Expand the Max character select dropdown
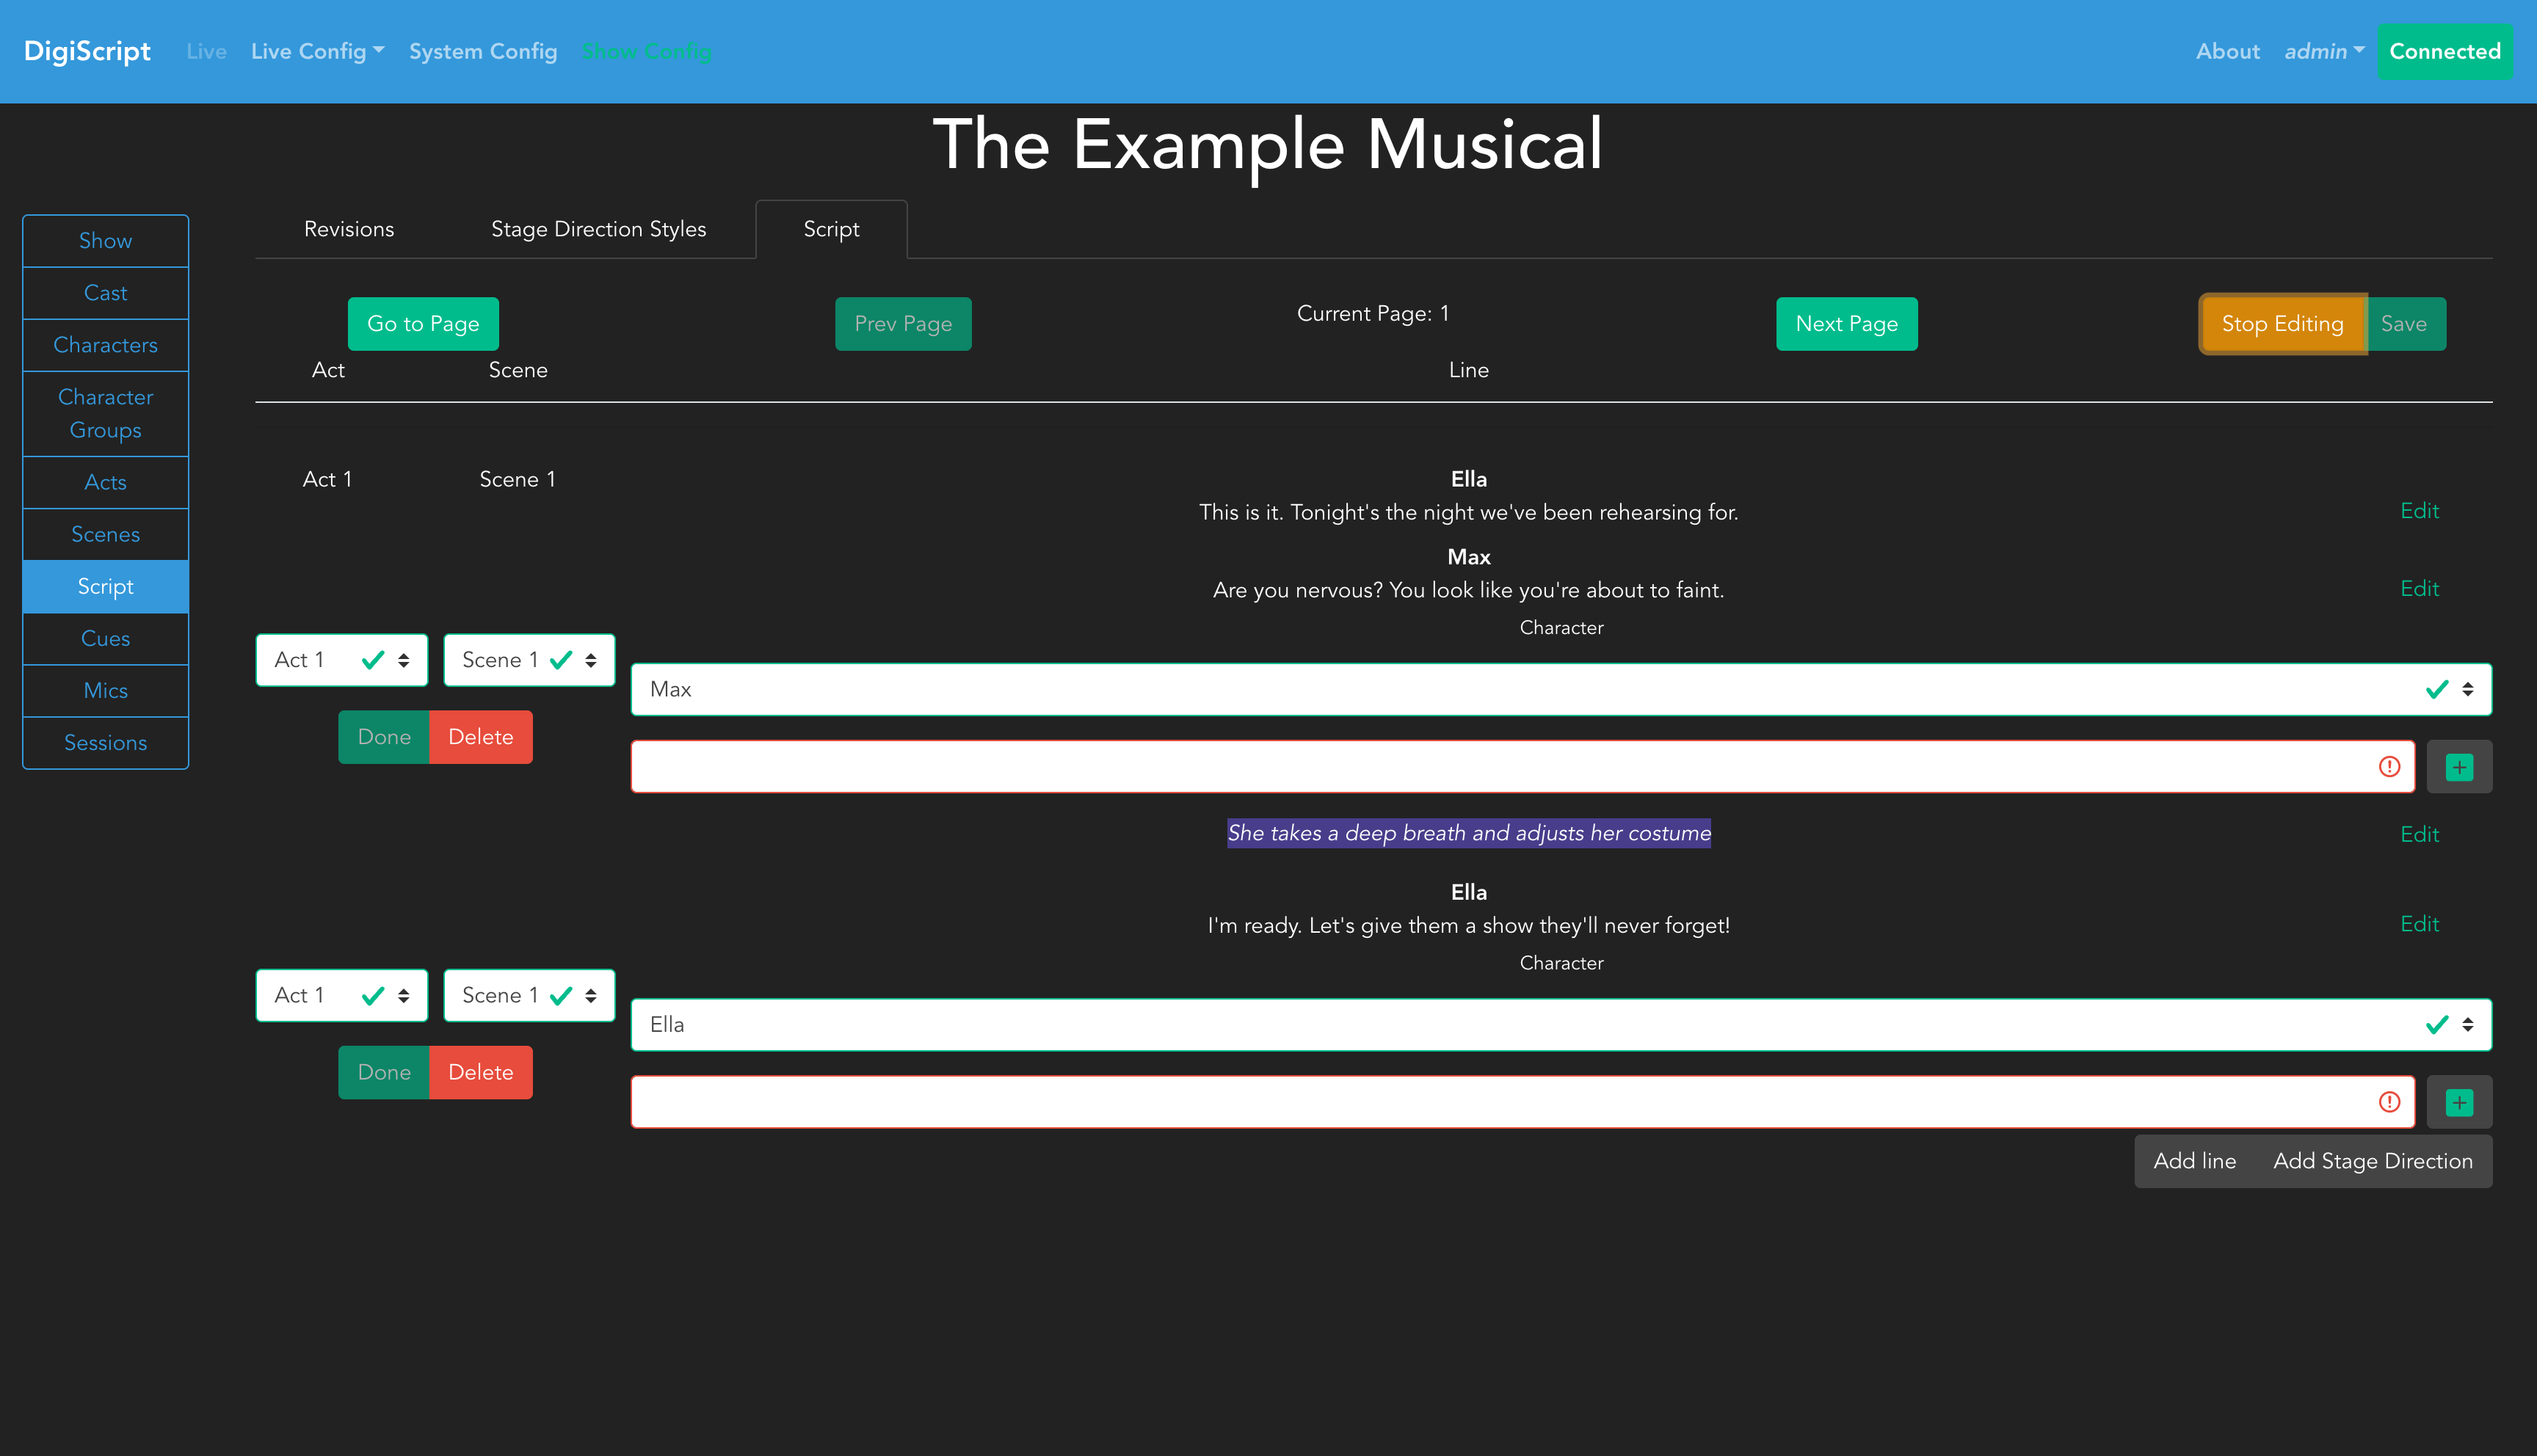2537x1456 pixels. click(1560, 689)
